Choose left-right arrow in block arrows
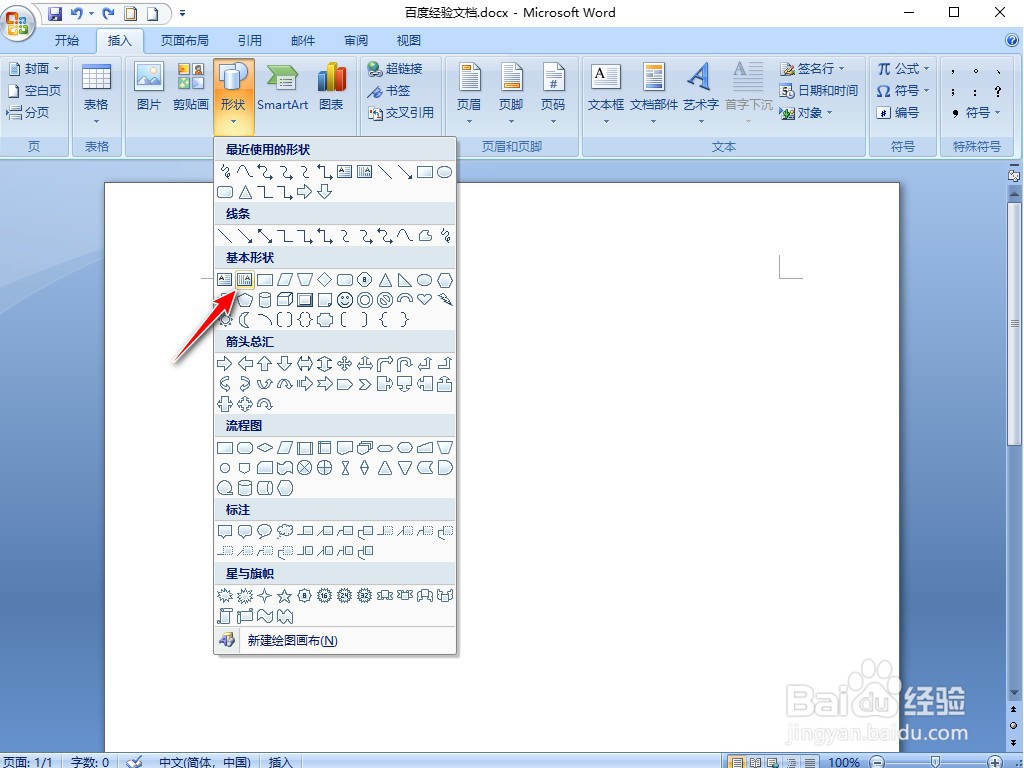1024x768 pixels. (304, 364)
